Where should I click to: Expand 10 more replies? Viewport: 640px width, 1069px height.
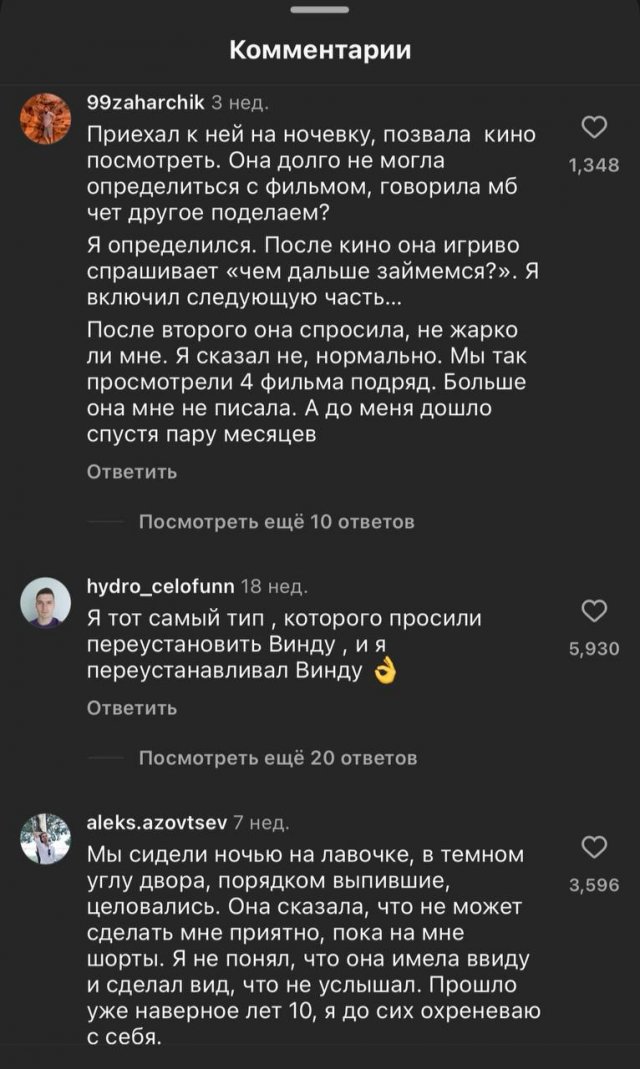276,522
